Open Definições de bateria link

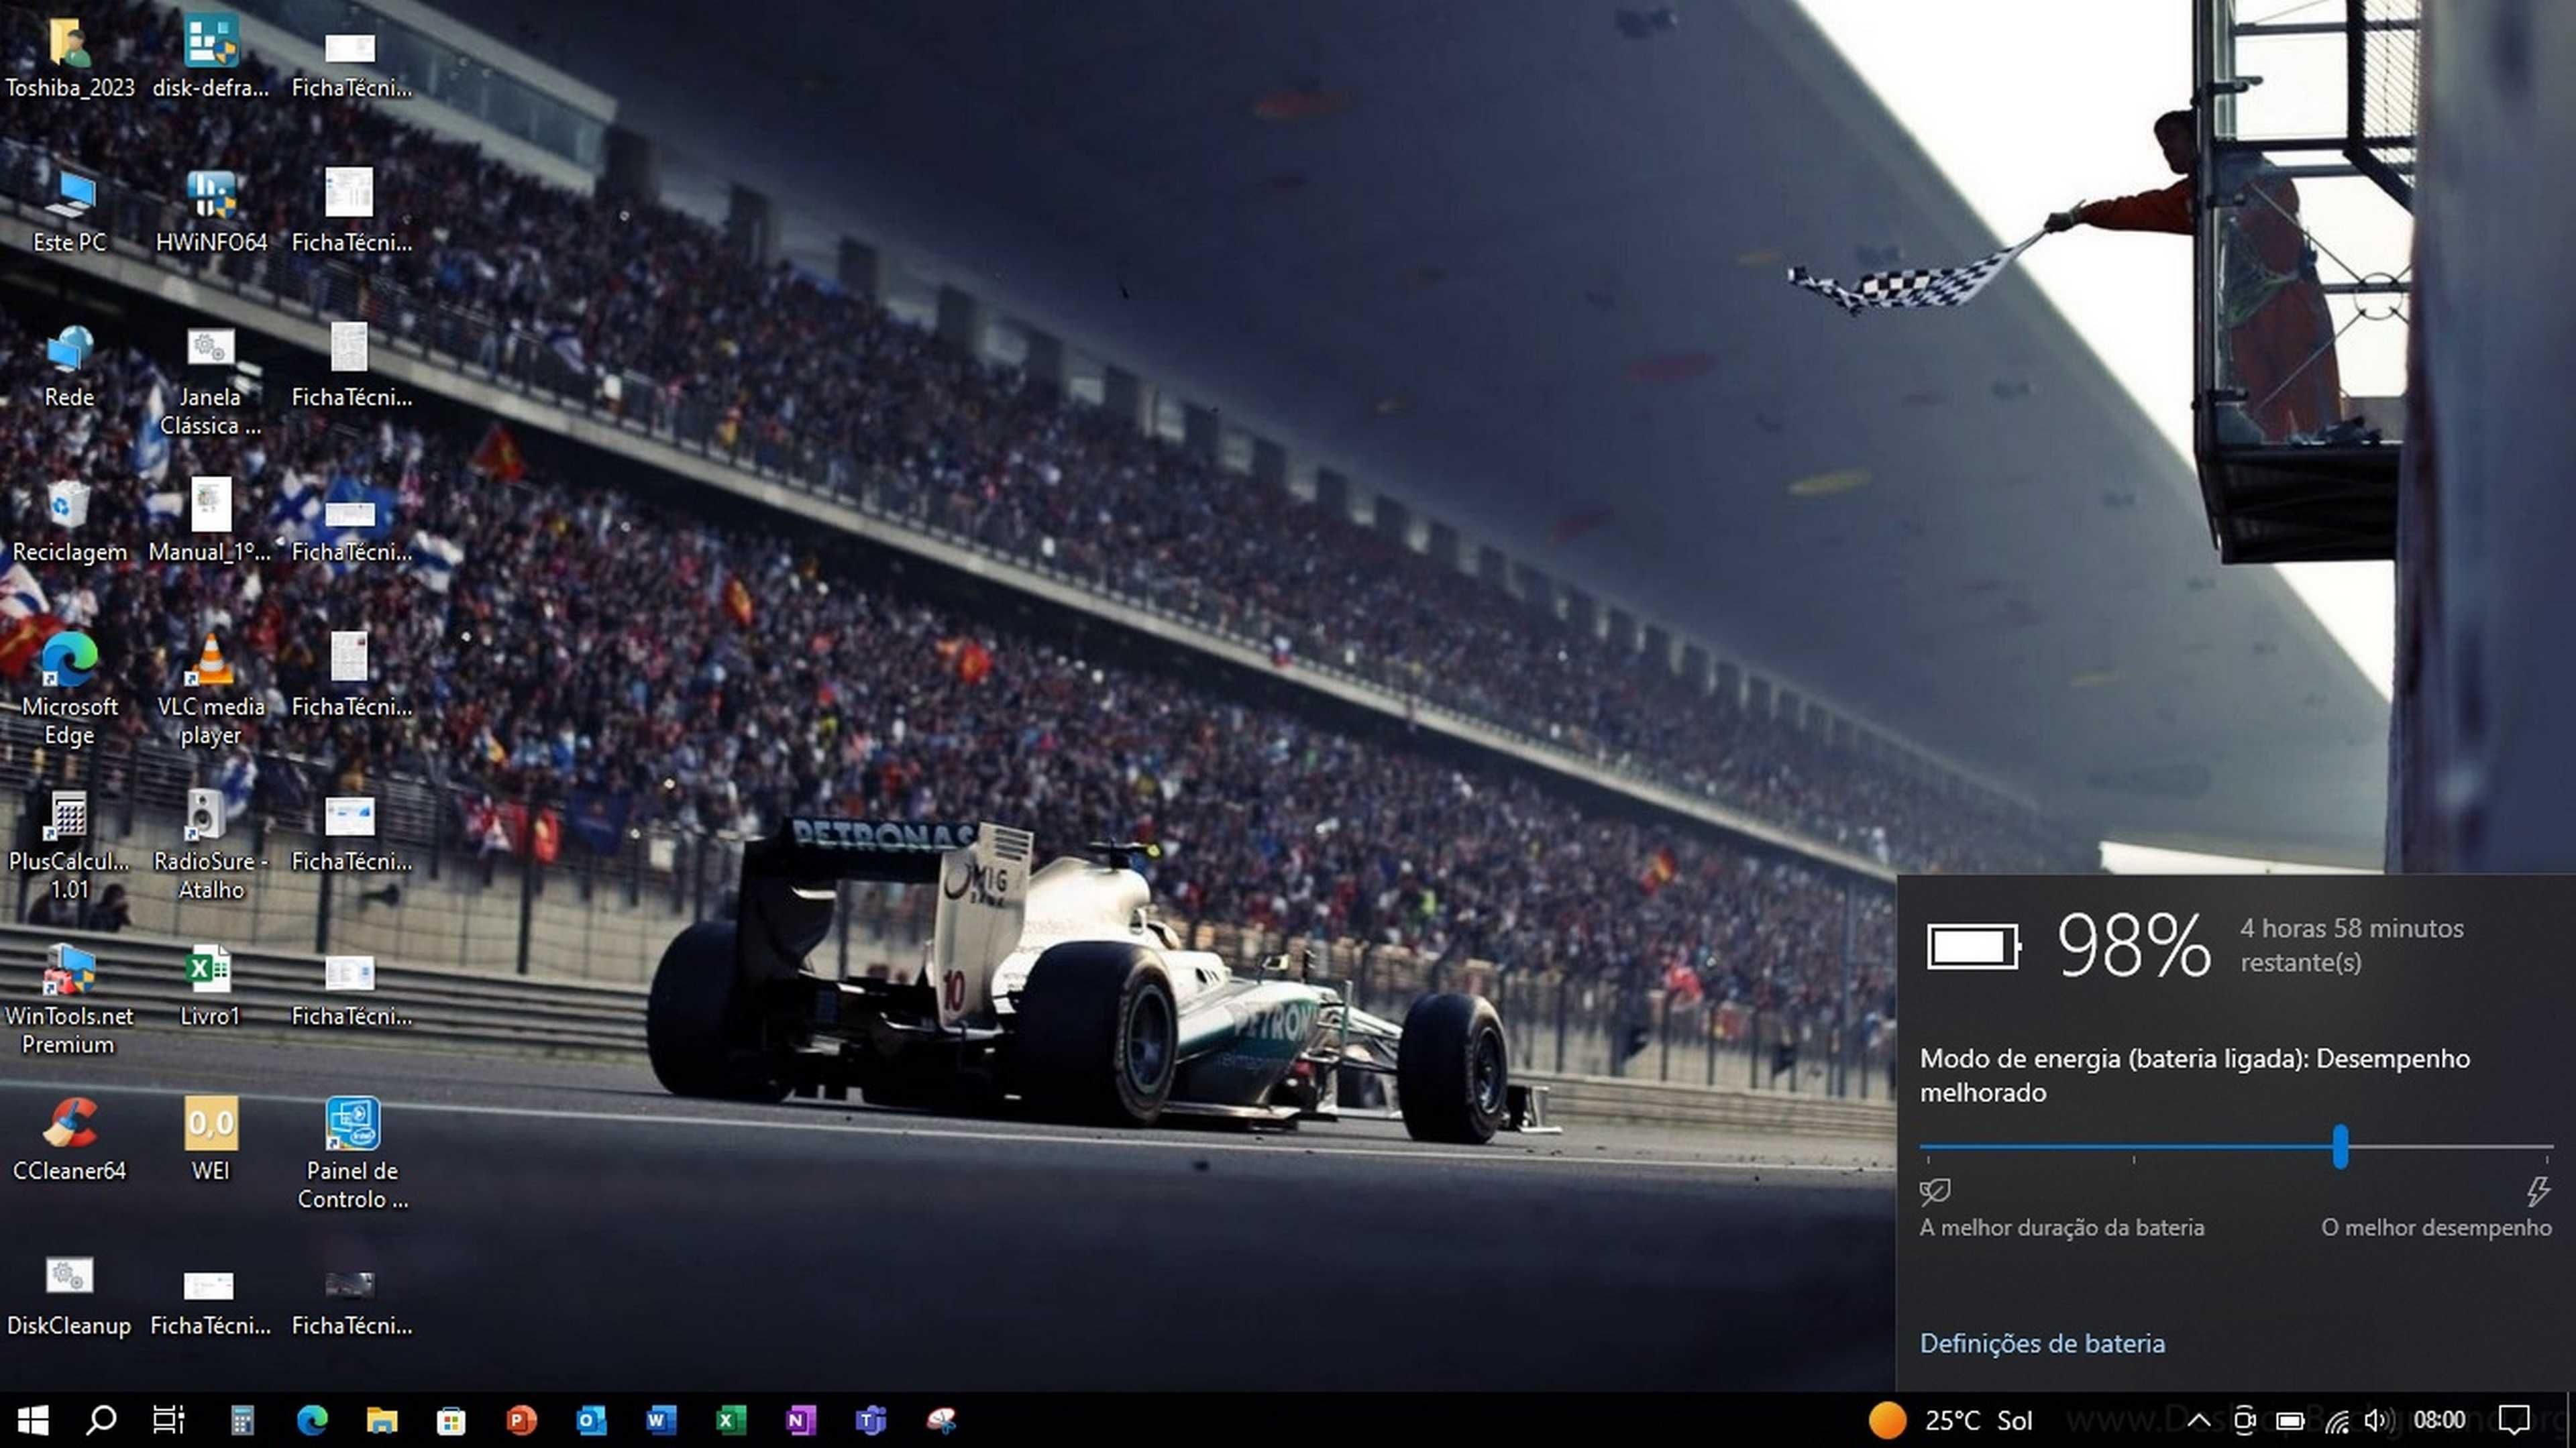click(2042, 1343)
